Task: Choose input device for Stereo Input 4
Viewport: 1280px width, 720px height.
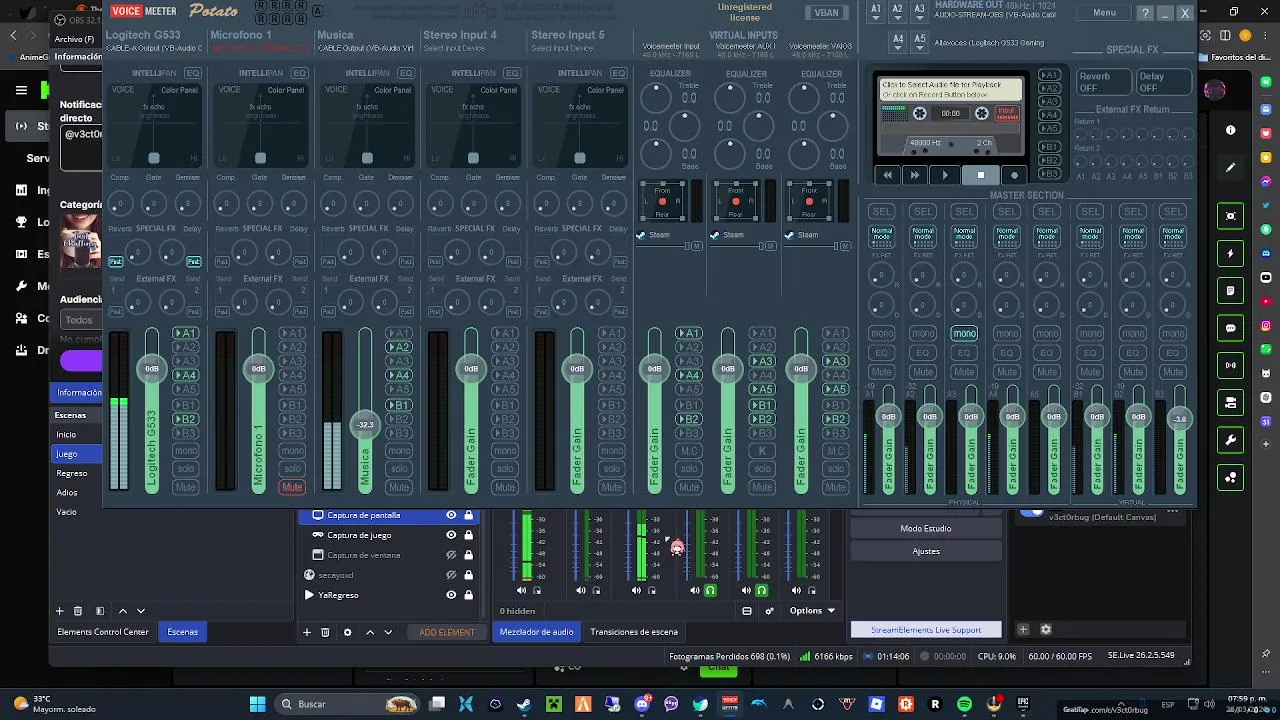Action: (x=459, y=48)
